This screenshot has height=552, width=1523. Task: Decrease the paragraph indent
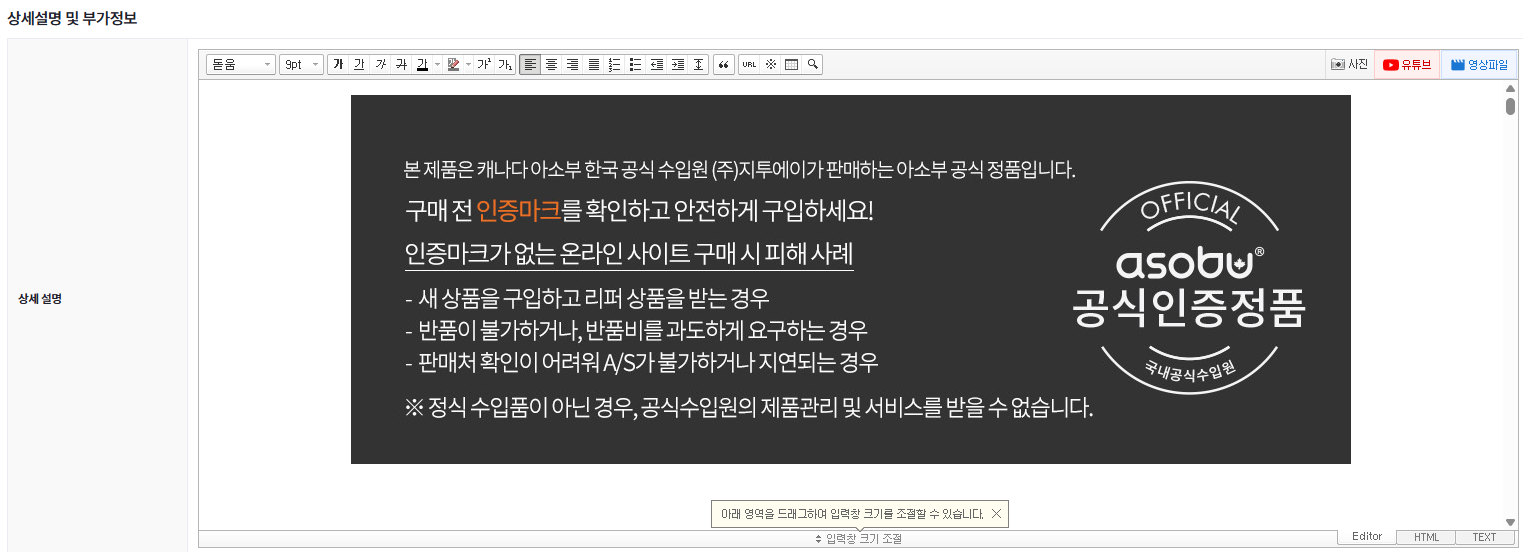click(656, 64)
